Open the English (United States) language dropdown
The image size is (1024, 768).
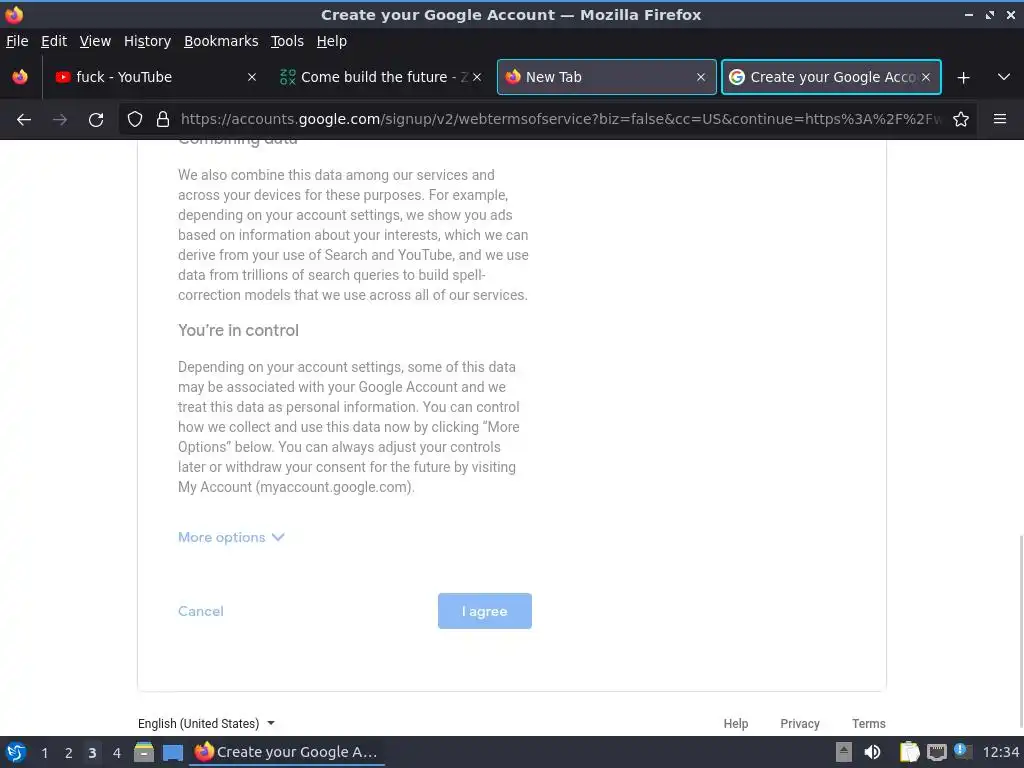point(206,724)
